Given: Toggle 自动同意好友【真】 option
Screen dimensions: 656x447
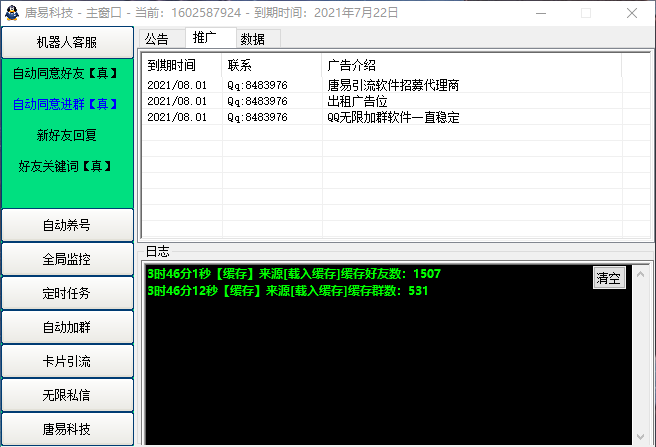Looking at the screenshot, I should click(x=65, y=74).
